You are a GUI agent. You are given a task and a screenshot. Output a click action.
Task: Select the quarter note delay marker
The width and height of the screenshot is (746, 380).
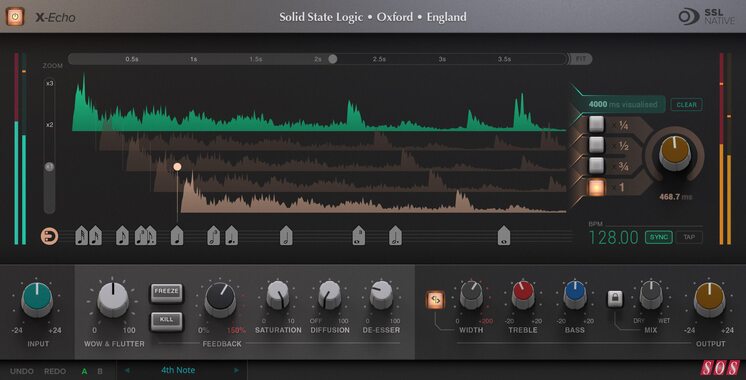(177, 235)
